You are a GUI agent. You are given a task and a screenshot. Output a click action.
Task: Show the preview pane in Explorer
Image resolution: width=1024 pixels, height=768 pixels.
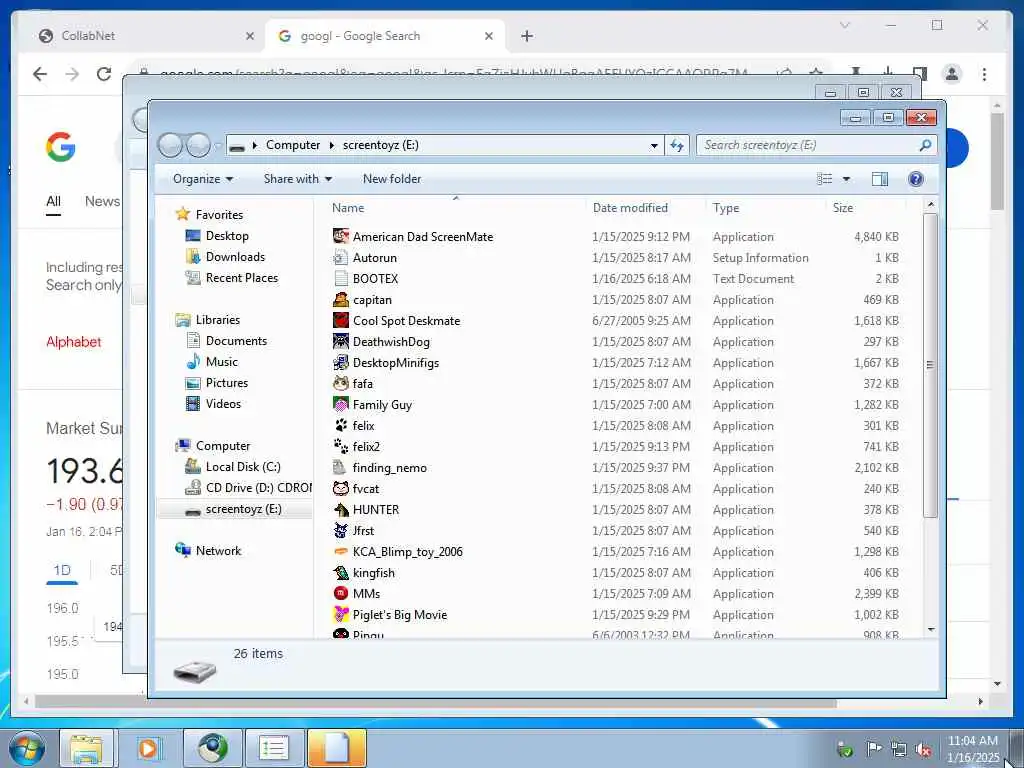[x=880, y=179]
